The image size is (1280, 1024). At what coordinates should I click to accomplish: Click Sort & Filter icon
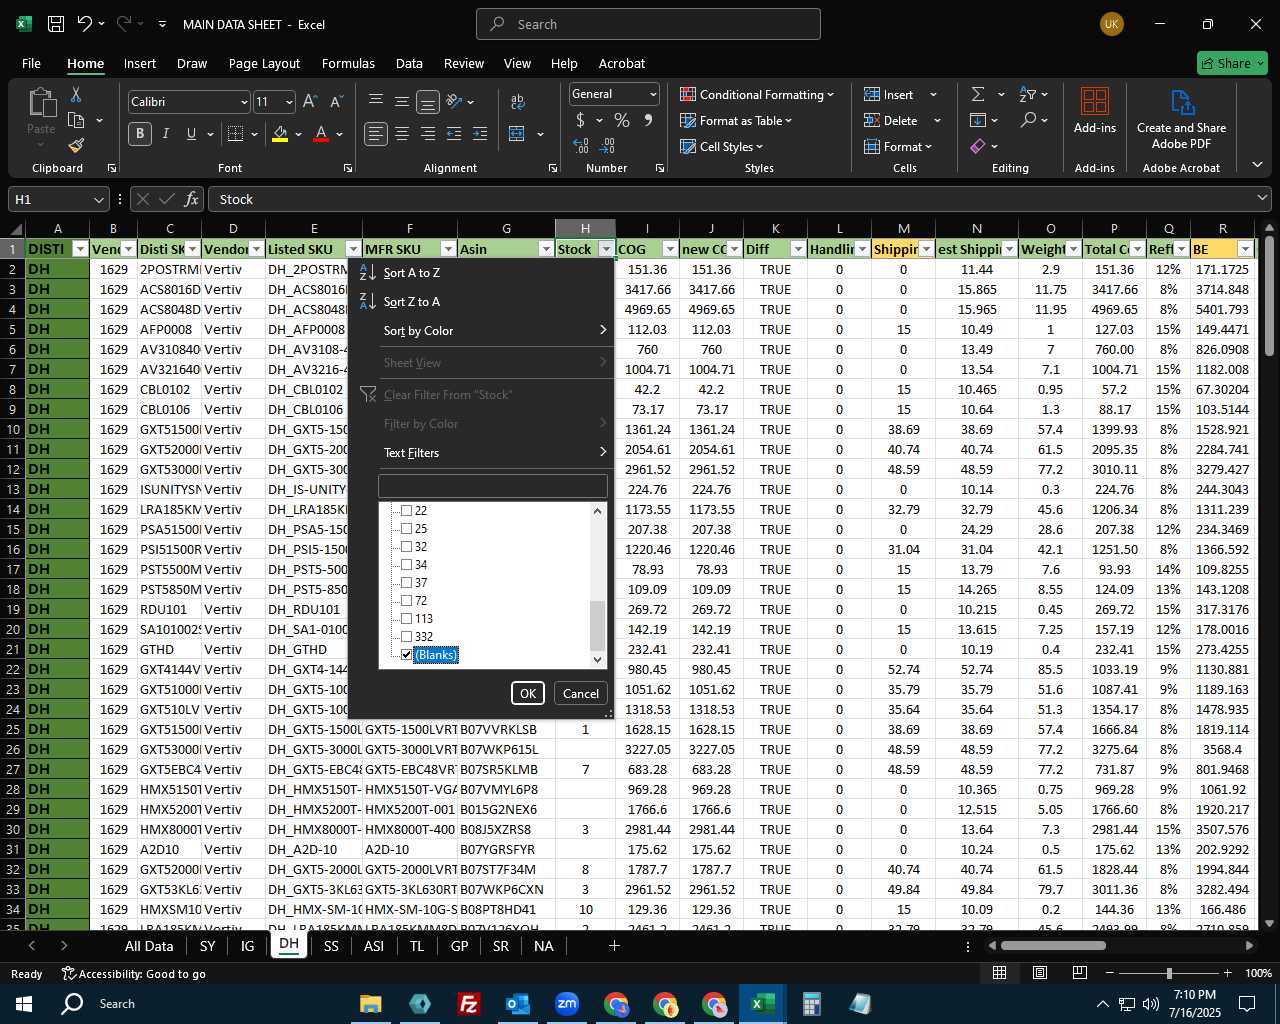(x=1027, y=94)
